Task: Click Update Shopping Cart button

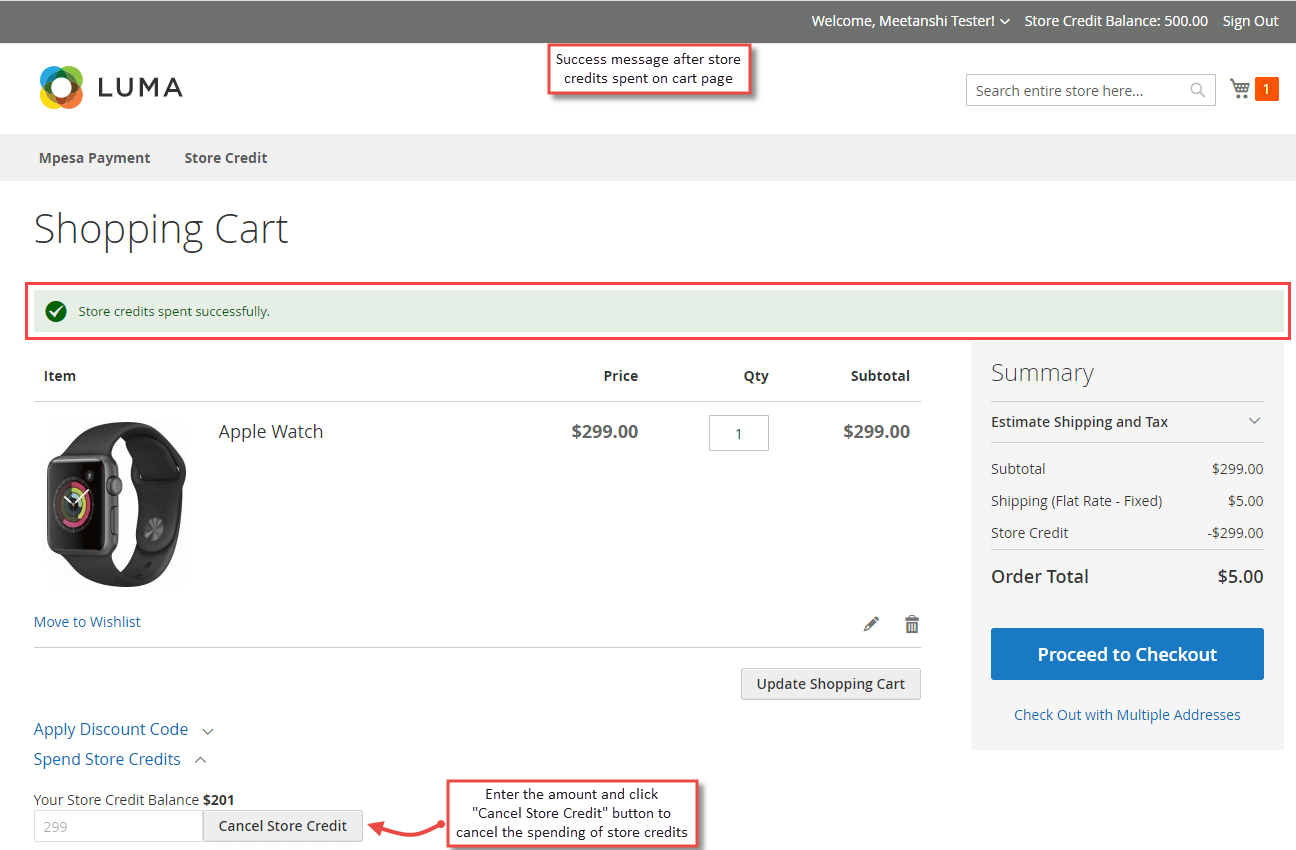Action: (x=831, y=684)
